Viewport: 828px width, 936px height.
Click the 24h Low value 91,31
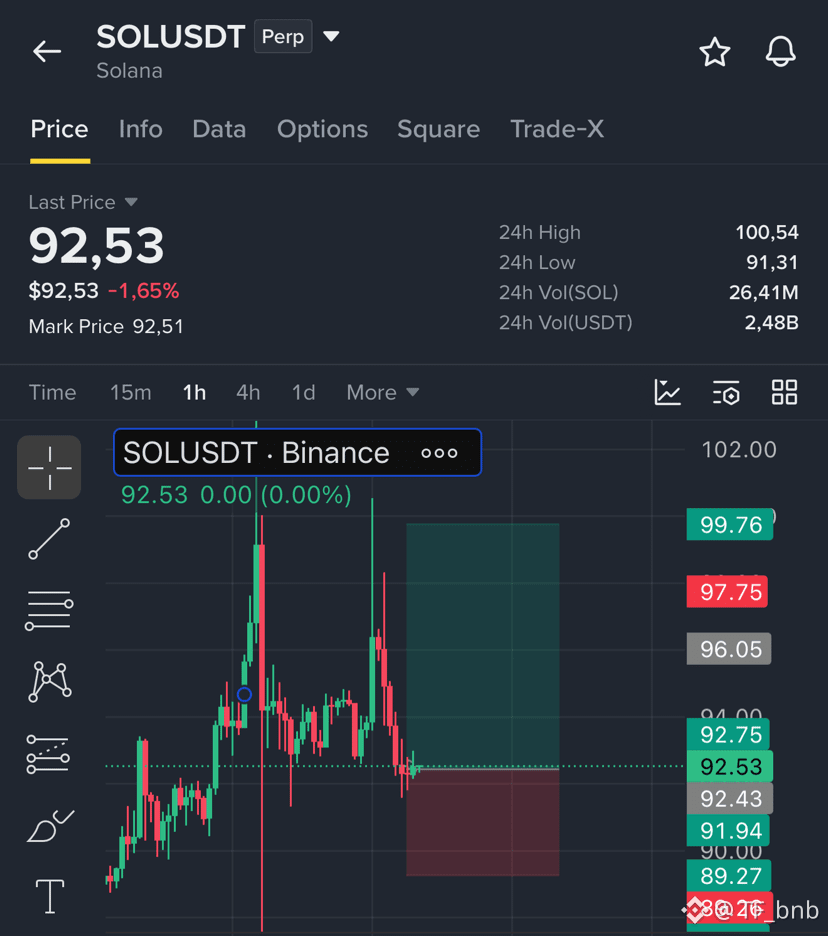point(772,262)
